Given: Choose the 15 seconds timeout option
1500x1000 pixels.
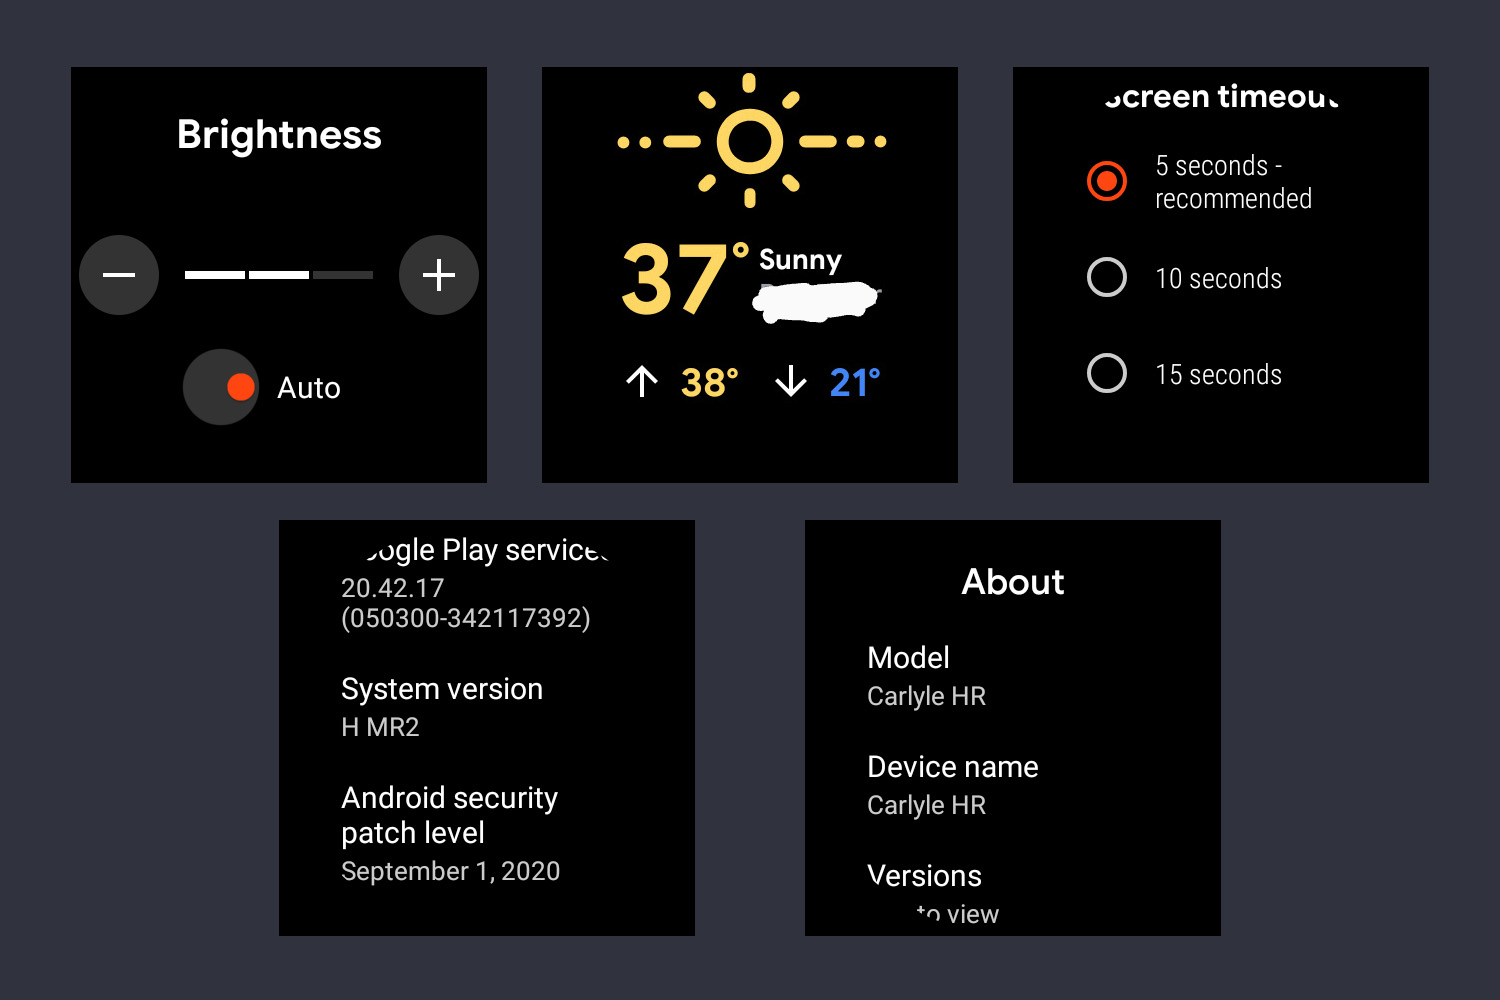Looking at the screenshot, I should coord(1107,374).
